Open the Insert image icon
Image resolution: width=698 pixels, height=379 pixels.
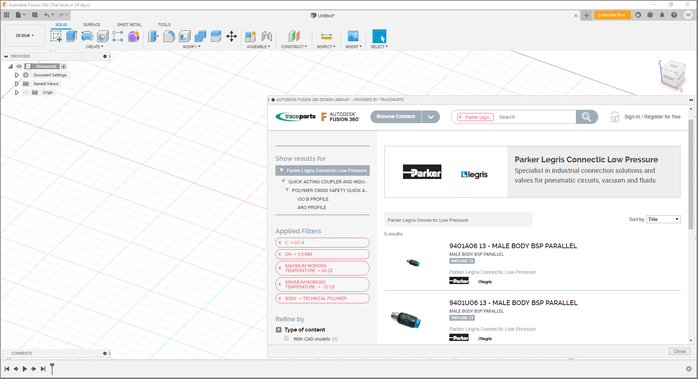point(353,36)
